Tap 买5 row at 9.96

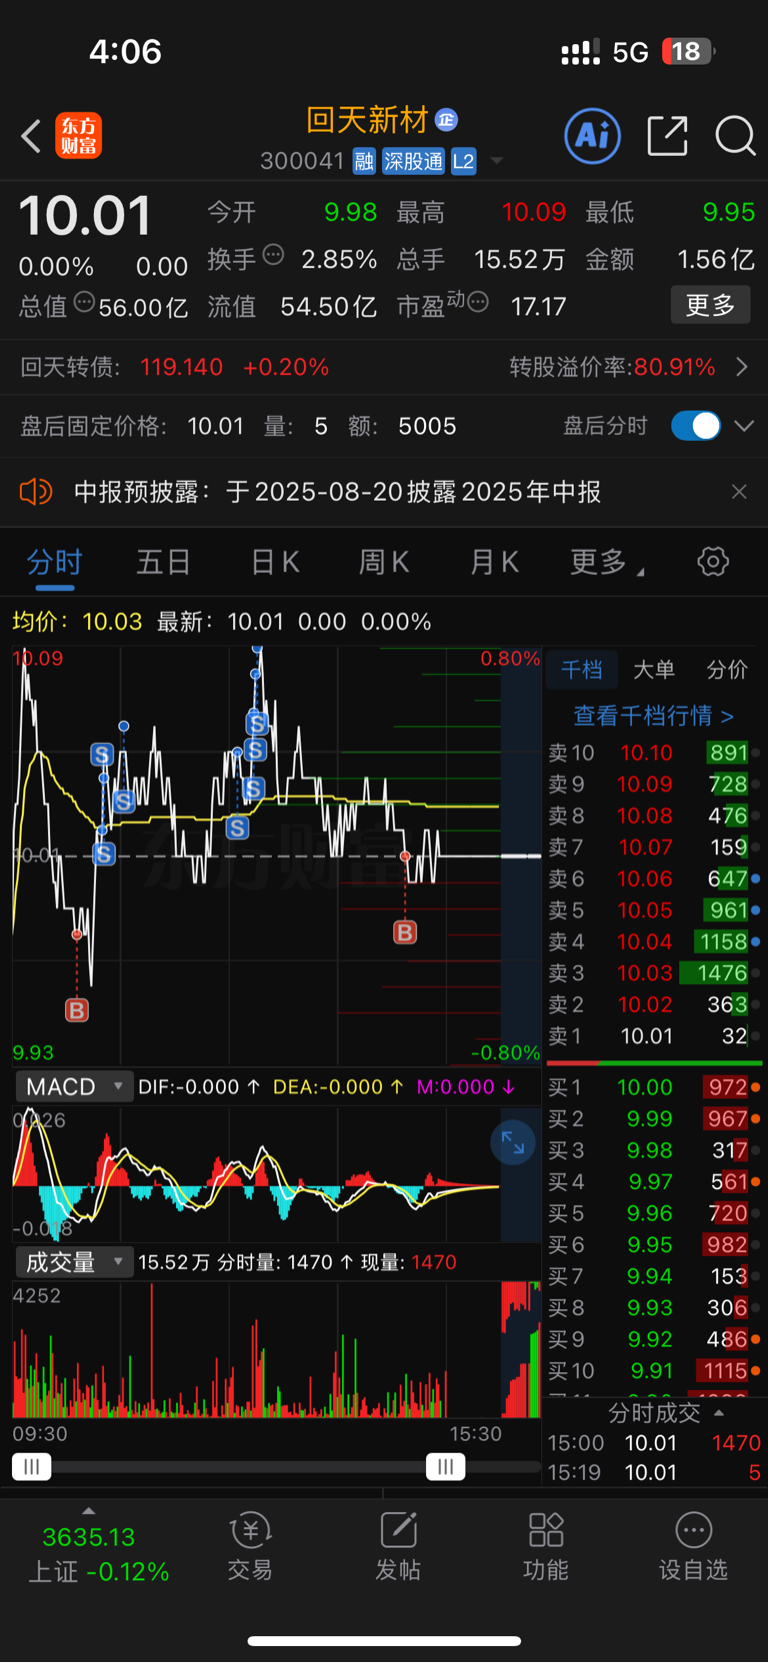pyautogui.click(x=654, y=1213)
